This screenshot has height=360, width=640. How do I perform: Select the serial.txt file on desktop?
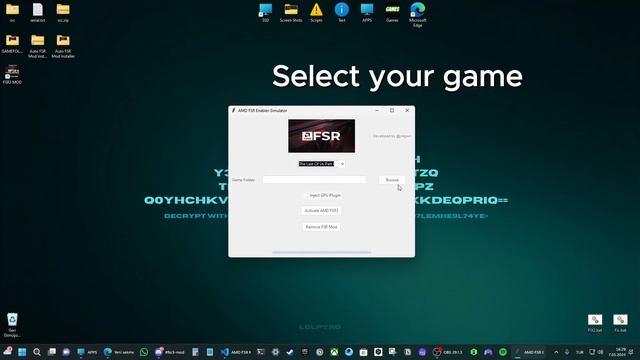coord(38,12)
